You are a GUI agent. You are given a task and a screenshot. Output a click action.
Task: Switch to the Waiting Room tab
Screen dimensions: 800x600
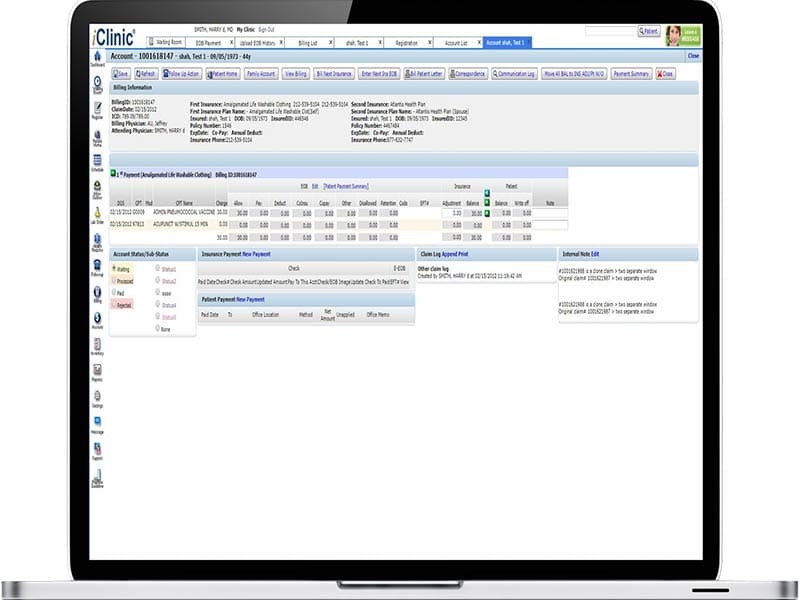[x=165, y=42]
